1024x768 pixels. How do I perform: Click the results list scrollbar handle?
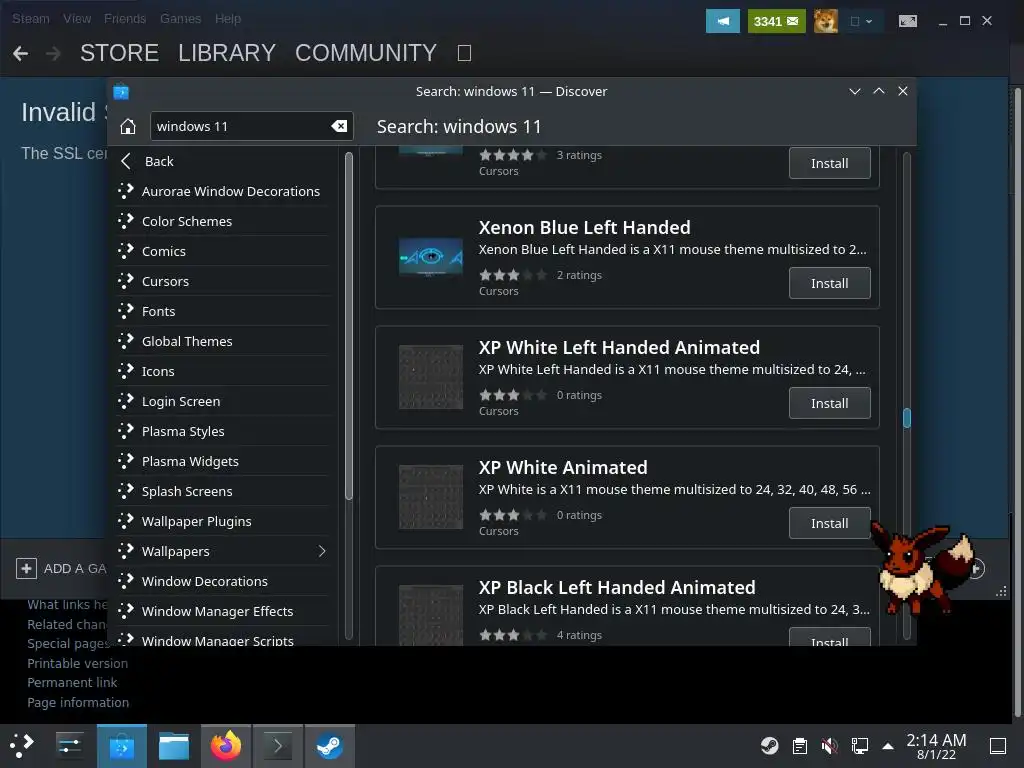click(x=906, y=418)
